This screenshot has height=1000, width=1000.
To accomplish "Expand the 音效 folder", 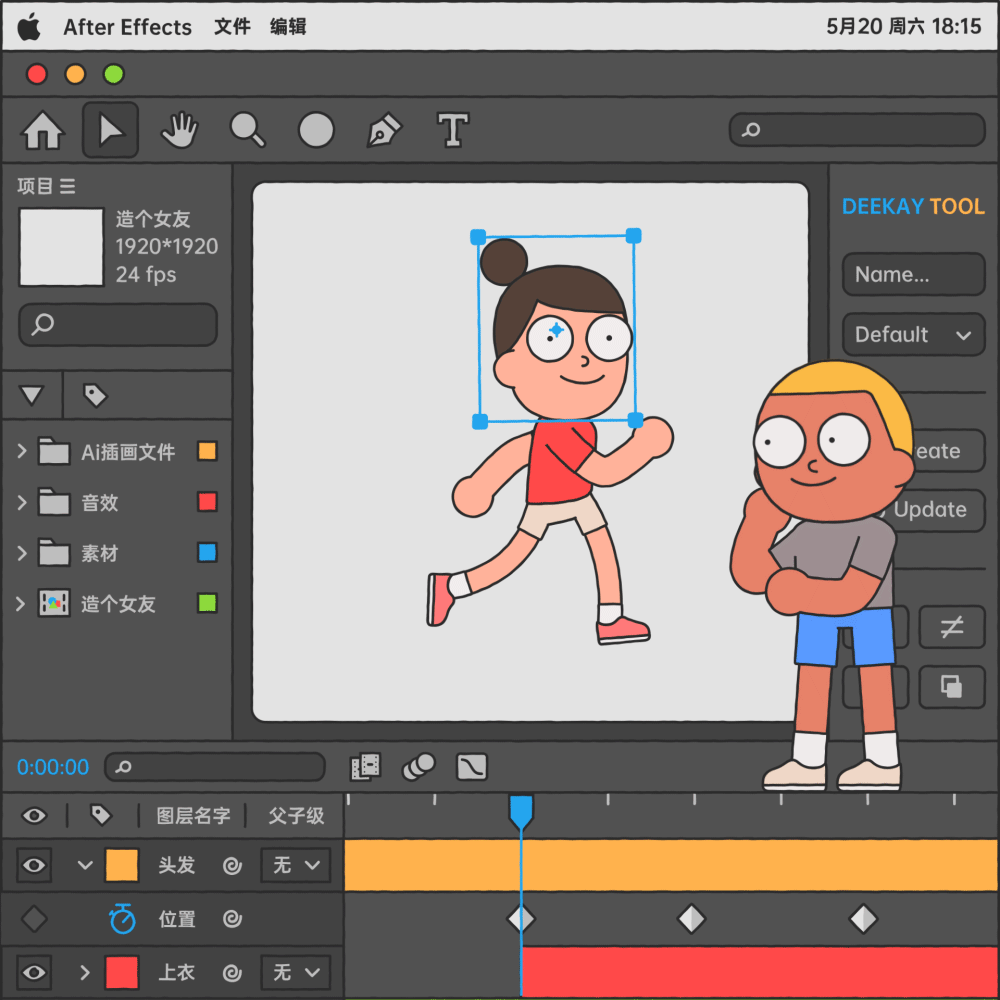I will click(22, 502).
